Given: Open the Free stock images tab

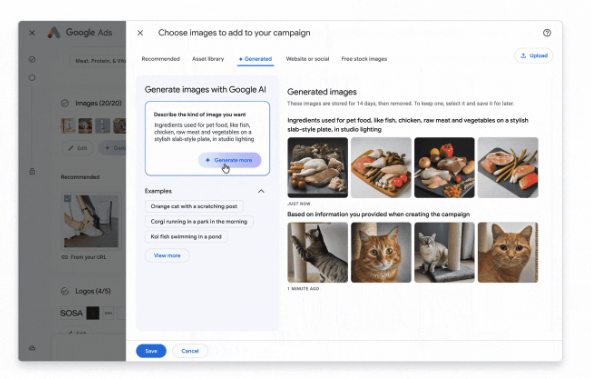Looking at the screenshot, I should (364, 59).
